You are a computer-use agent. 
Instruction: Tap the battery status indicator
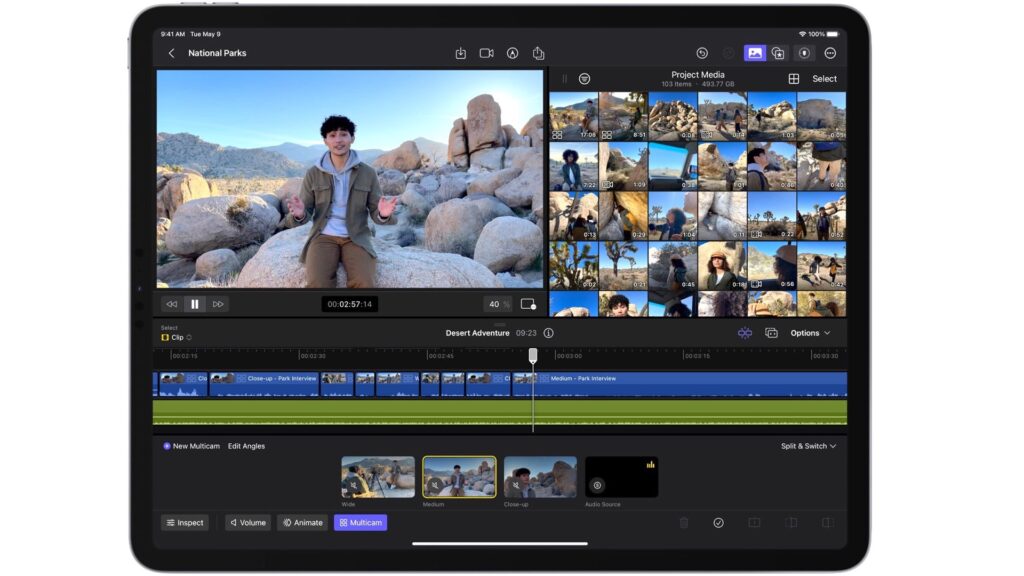tap(833, 34)
